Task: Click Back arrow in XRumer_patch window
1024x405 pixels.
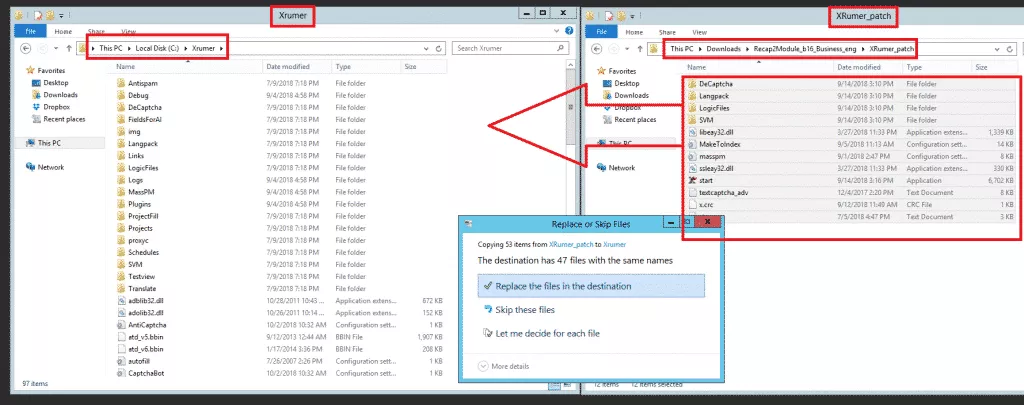Action: pos(597,49)
